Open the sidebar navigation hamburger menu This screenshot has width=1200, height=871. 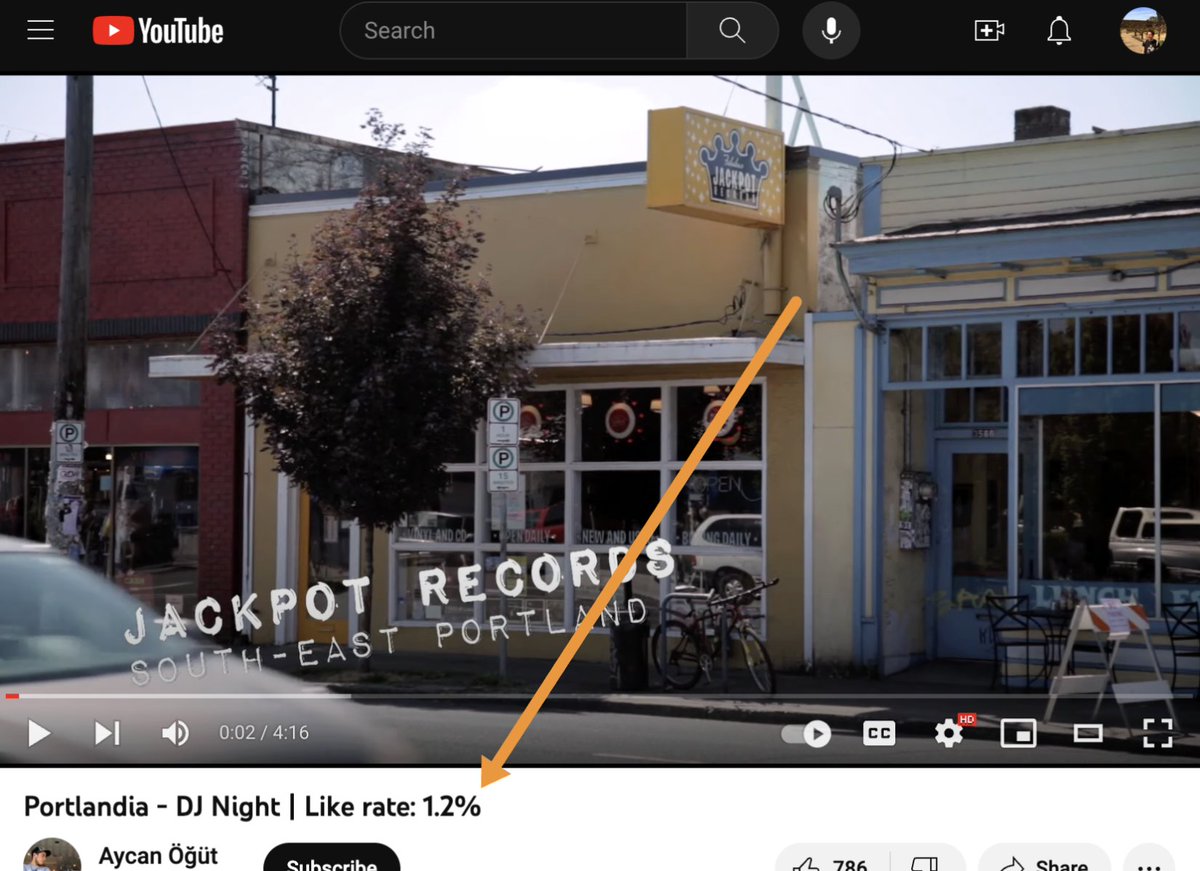click(40, 29)
